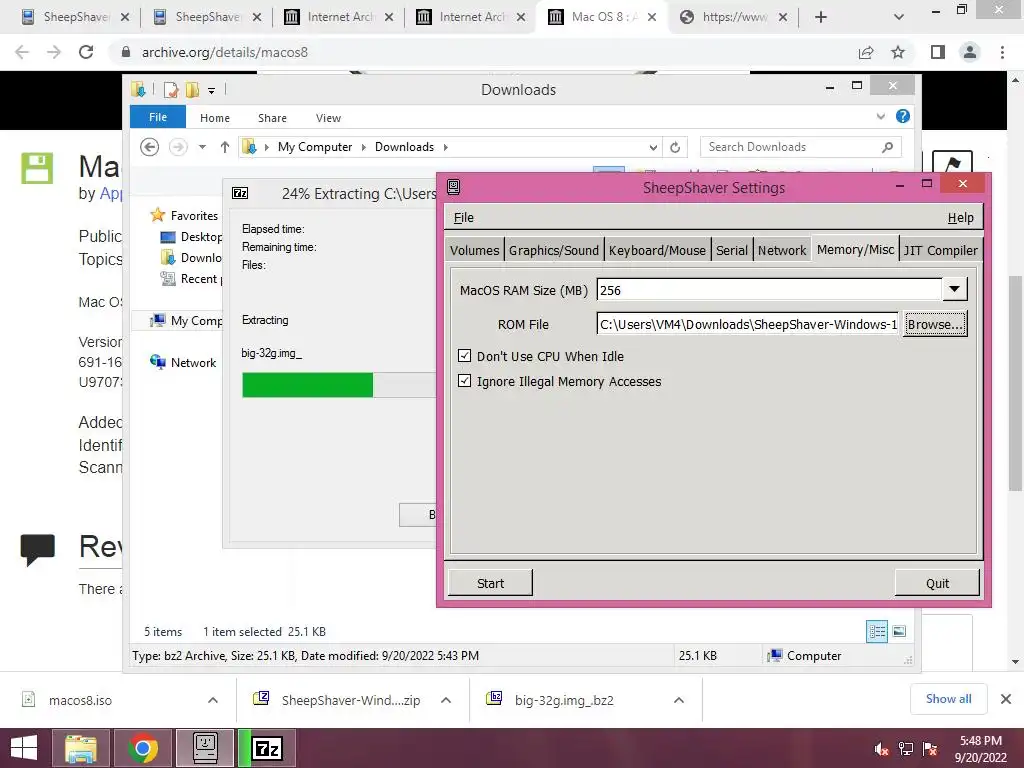
Task: Click the browser page vertical scrollbar
Action: pyautogui.click(x=1016, y=383)
